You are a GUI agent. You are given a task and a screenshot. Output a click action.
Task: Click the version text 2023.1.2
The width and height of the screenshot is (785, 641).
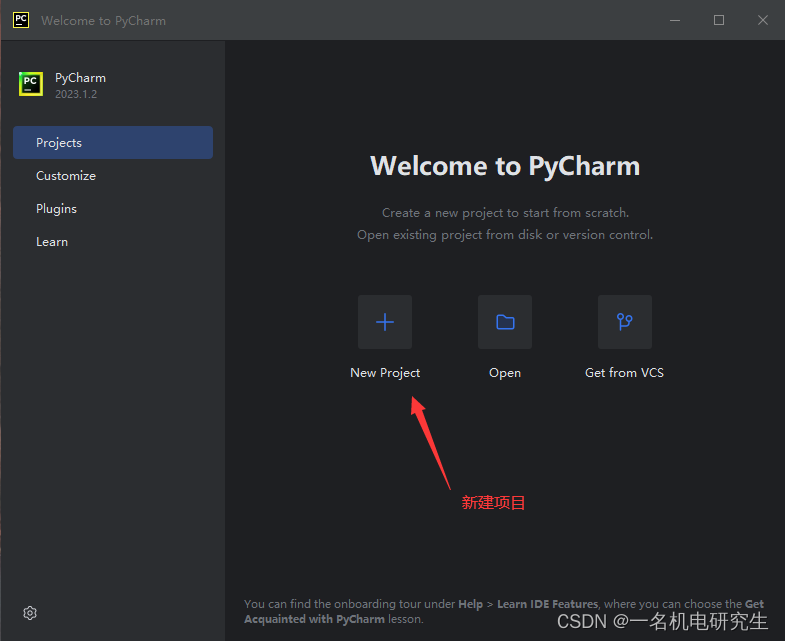pyautogui.click(x=76, y=94)
